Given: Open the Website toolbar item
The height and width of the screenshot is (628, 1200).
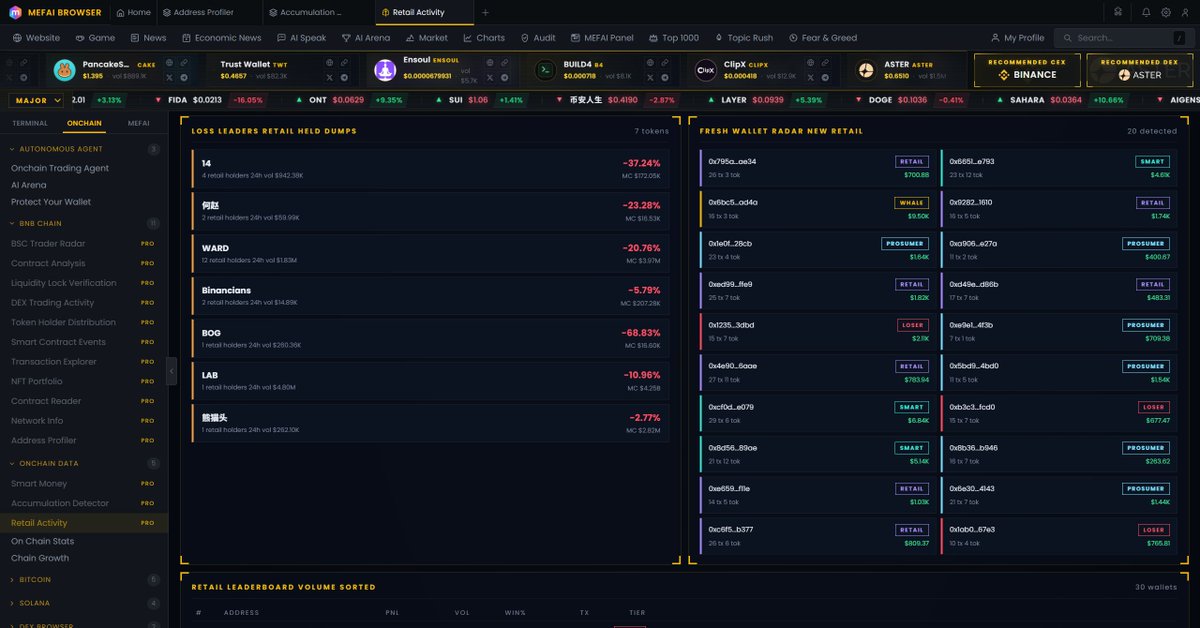Looking at the screenshot, I should (36, 38).
